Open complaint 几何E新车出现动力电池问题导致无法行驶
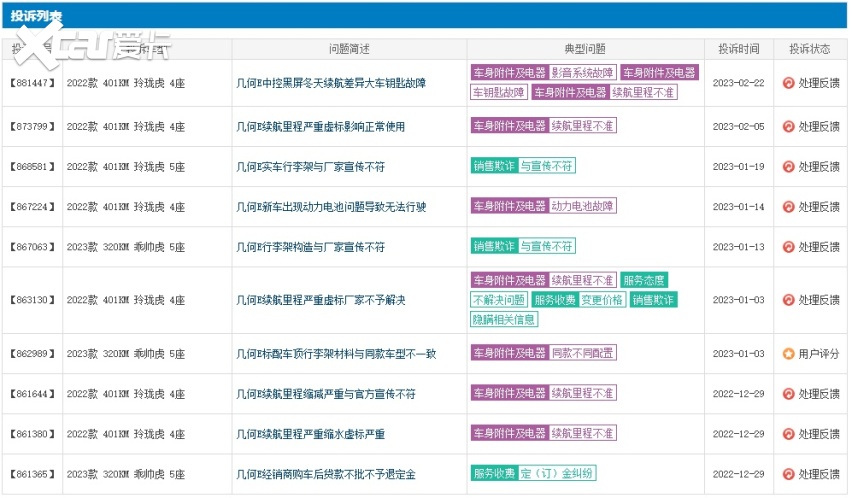 coord(330,207)
